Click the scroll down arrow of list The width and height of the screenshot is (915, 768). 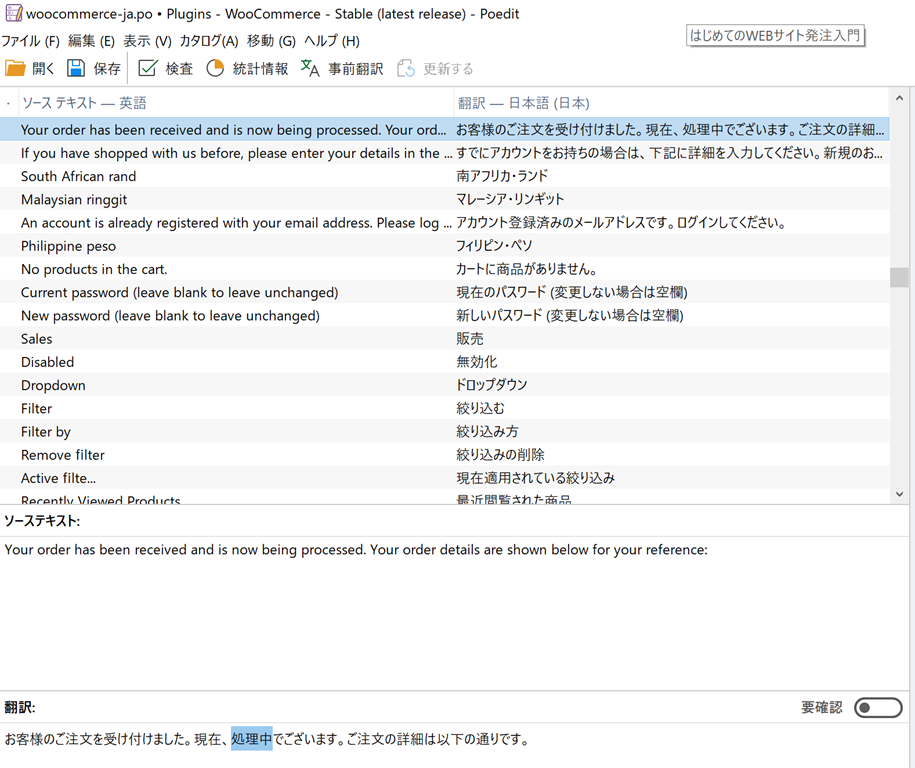(899, 494)
